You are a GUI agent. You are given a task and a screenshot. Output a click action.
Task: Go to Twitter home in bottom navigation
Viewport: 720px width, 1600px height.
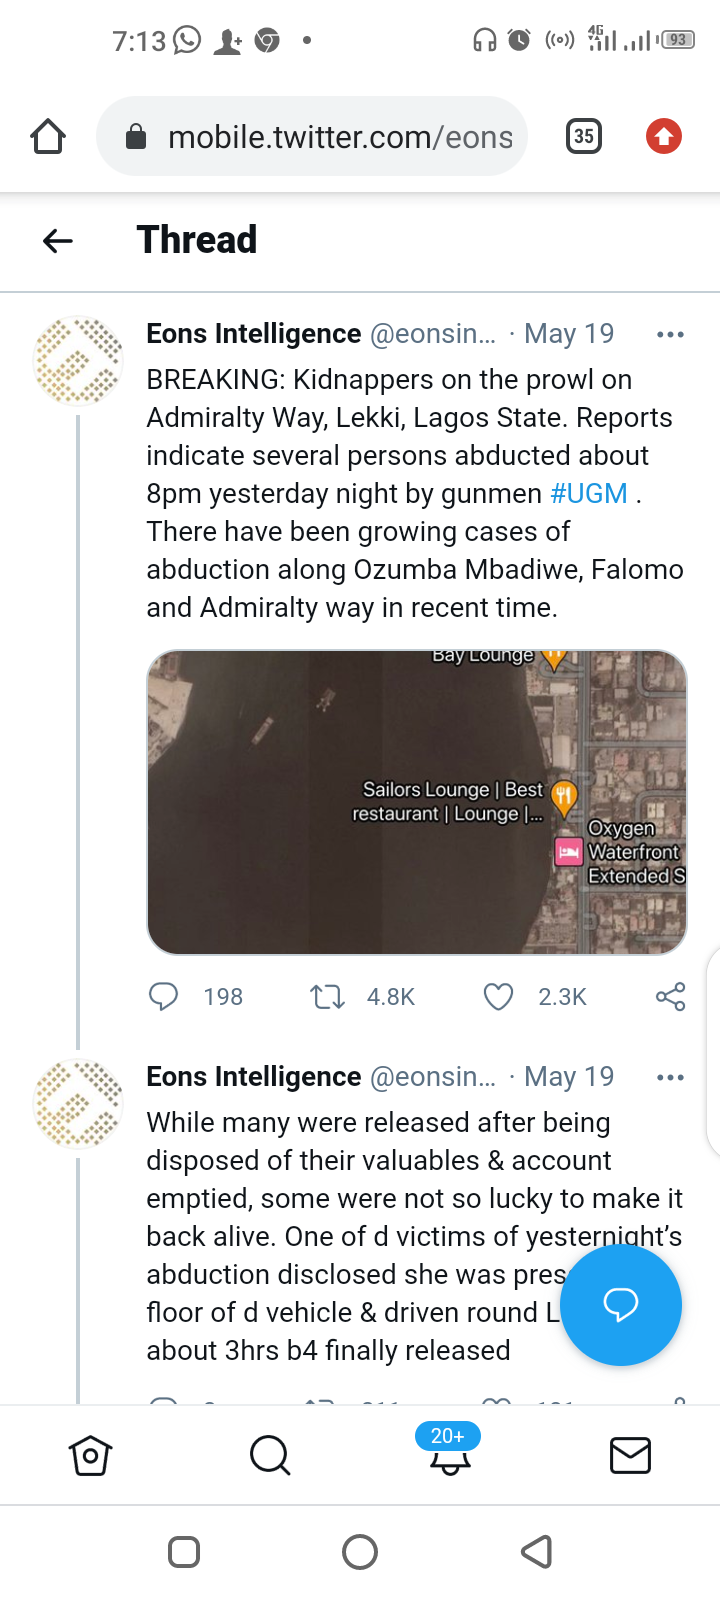coord(90,1456)
